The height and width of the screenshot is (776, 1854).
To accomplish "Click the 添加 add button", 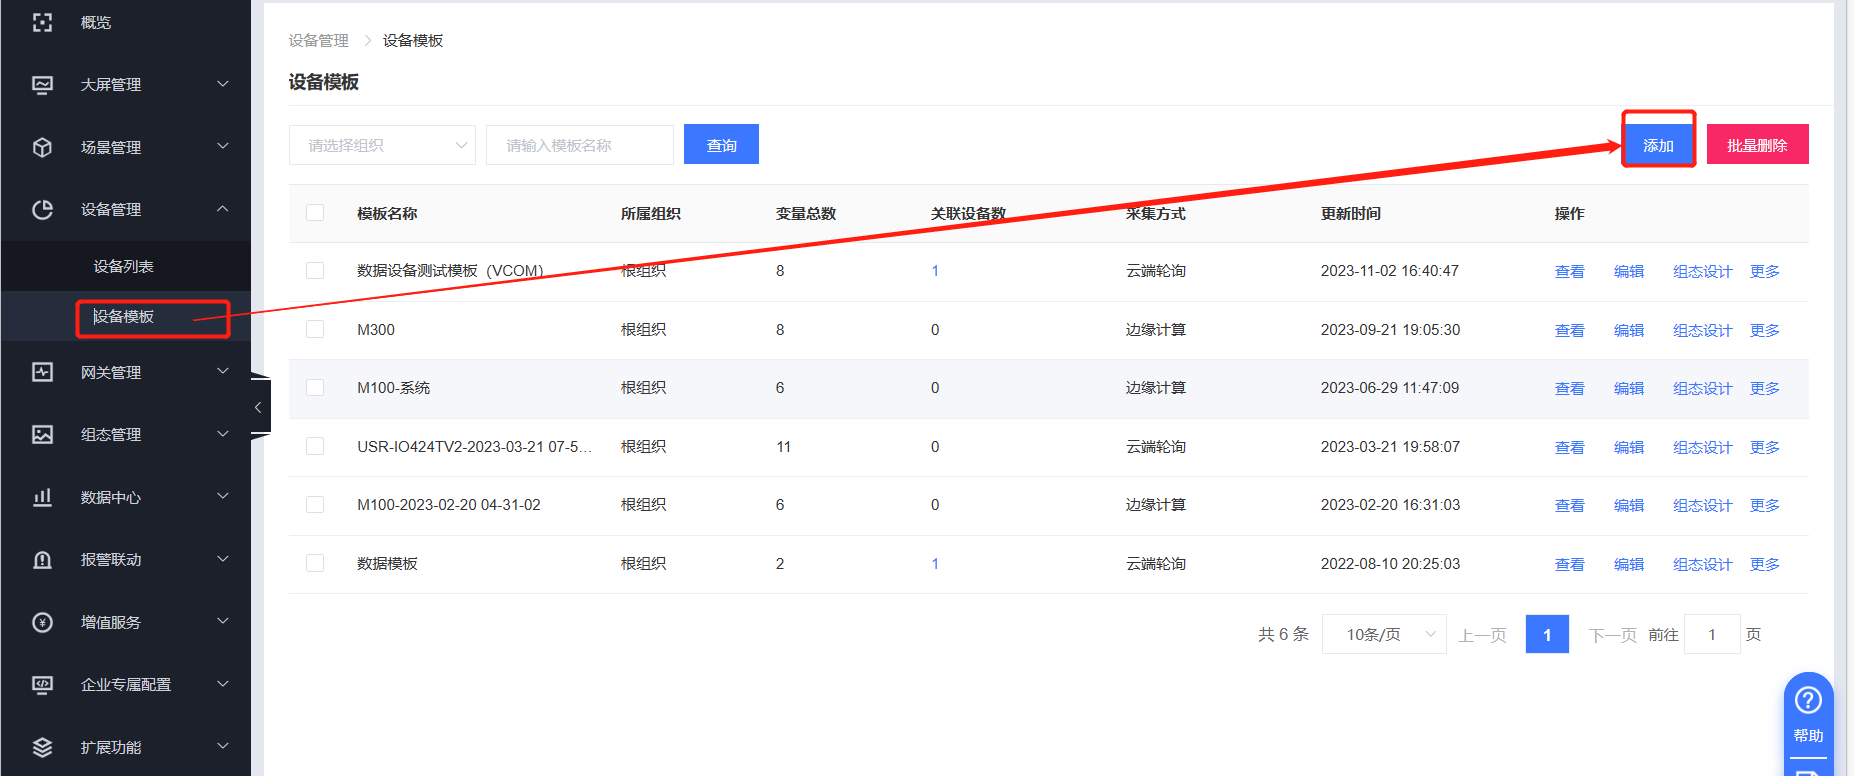I will 1657,145.
